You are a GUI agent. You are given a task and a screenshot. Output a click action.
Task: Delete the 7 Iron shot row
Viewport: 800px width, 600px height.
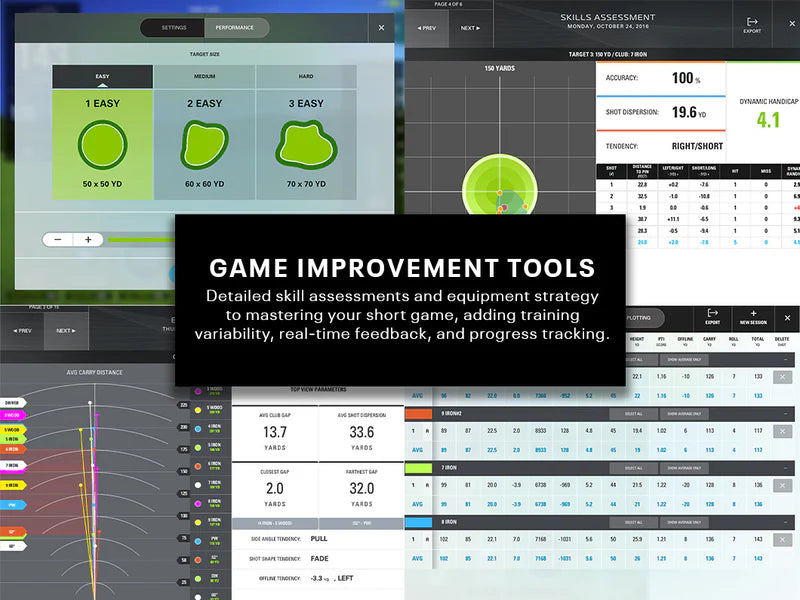click(783, 485)
